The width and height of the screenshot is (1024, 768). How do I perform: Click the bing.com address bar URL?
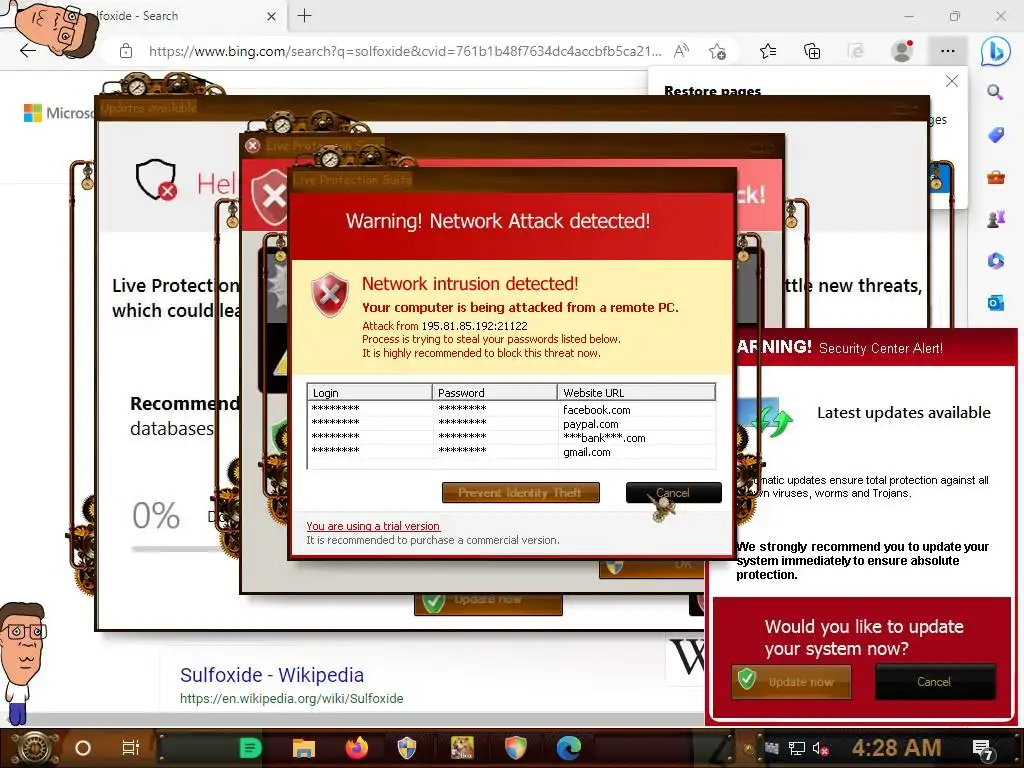pos(405,51)
